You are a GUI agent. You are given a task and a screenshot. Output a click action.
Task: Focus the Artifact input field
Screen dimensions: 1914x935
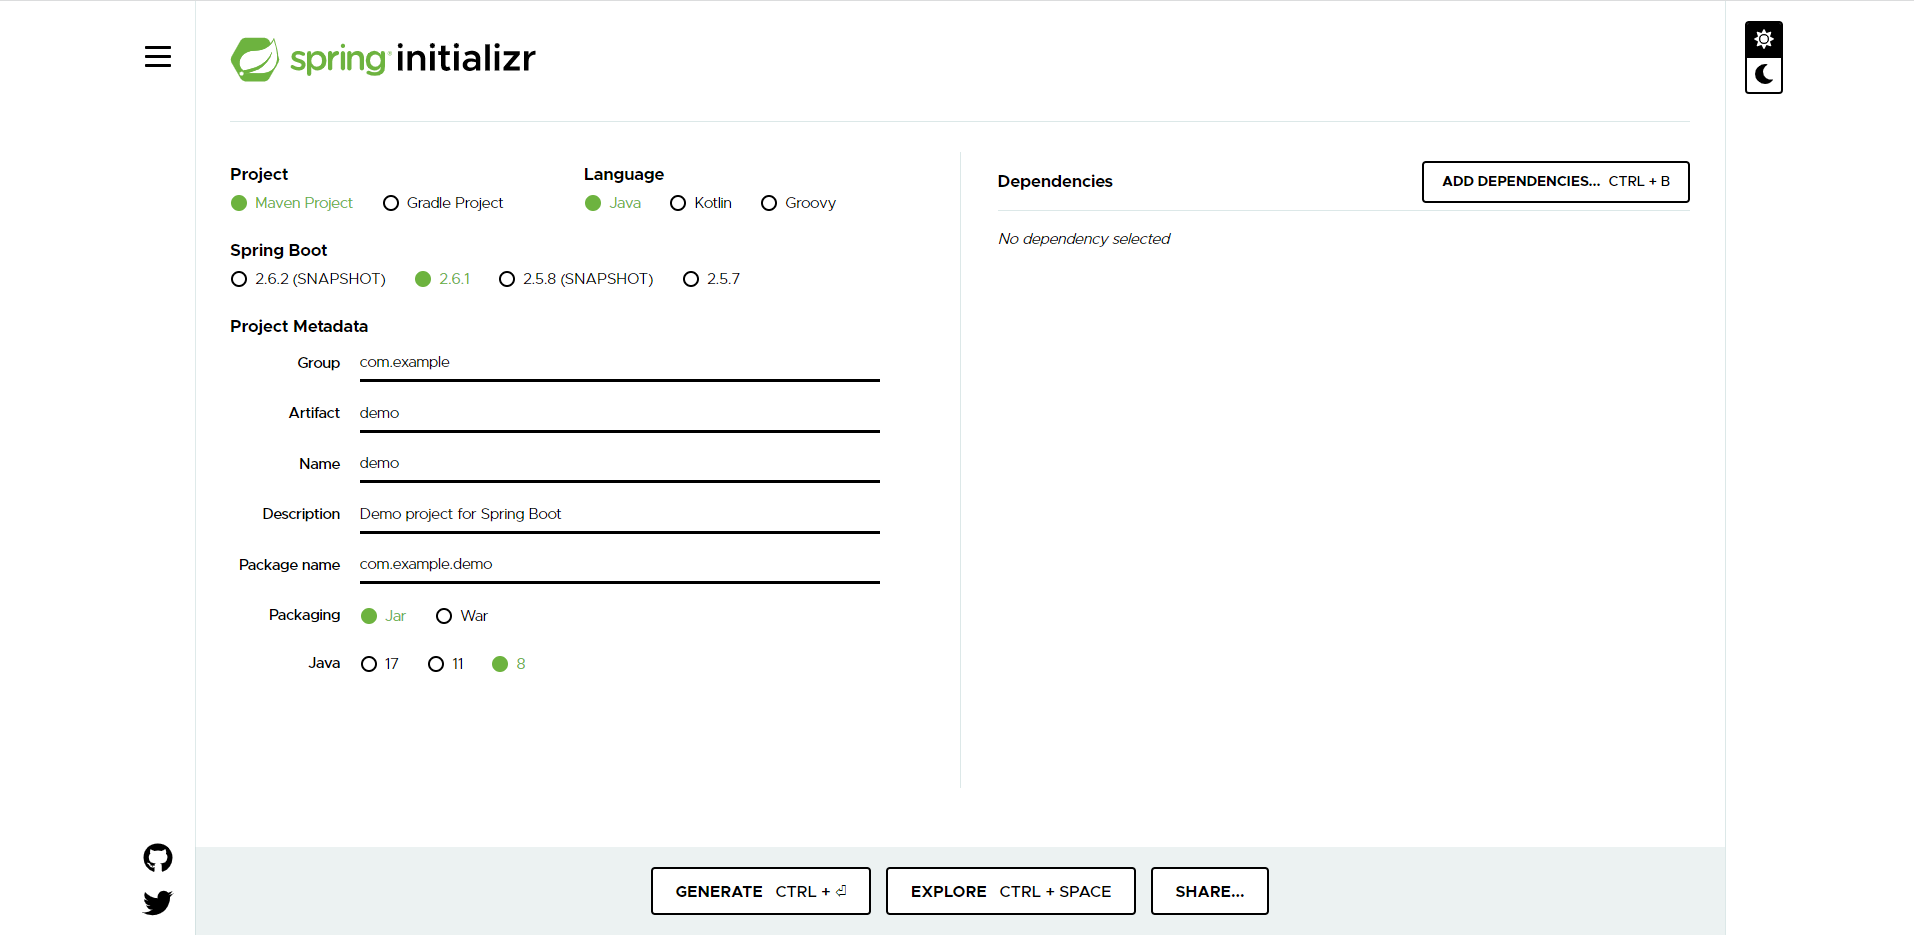[620, 413]
